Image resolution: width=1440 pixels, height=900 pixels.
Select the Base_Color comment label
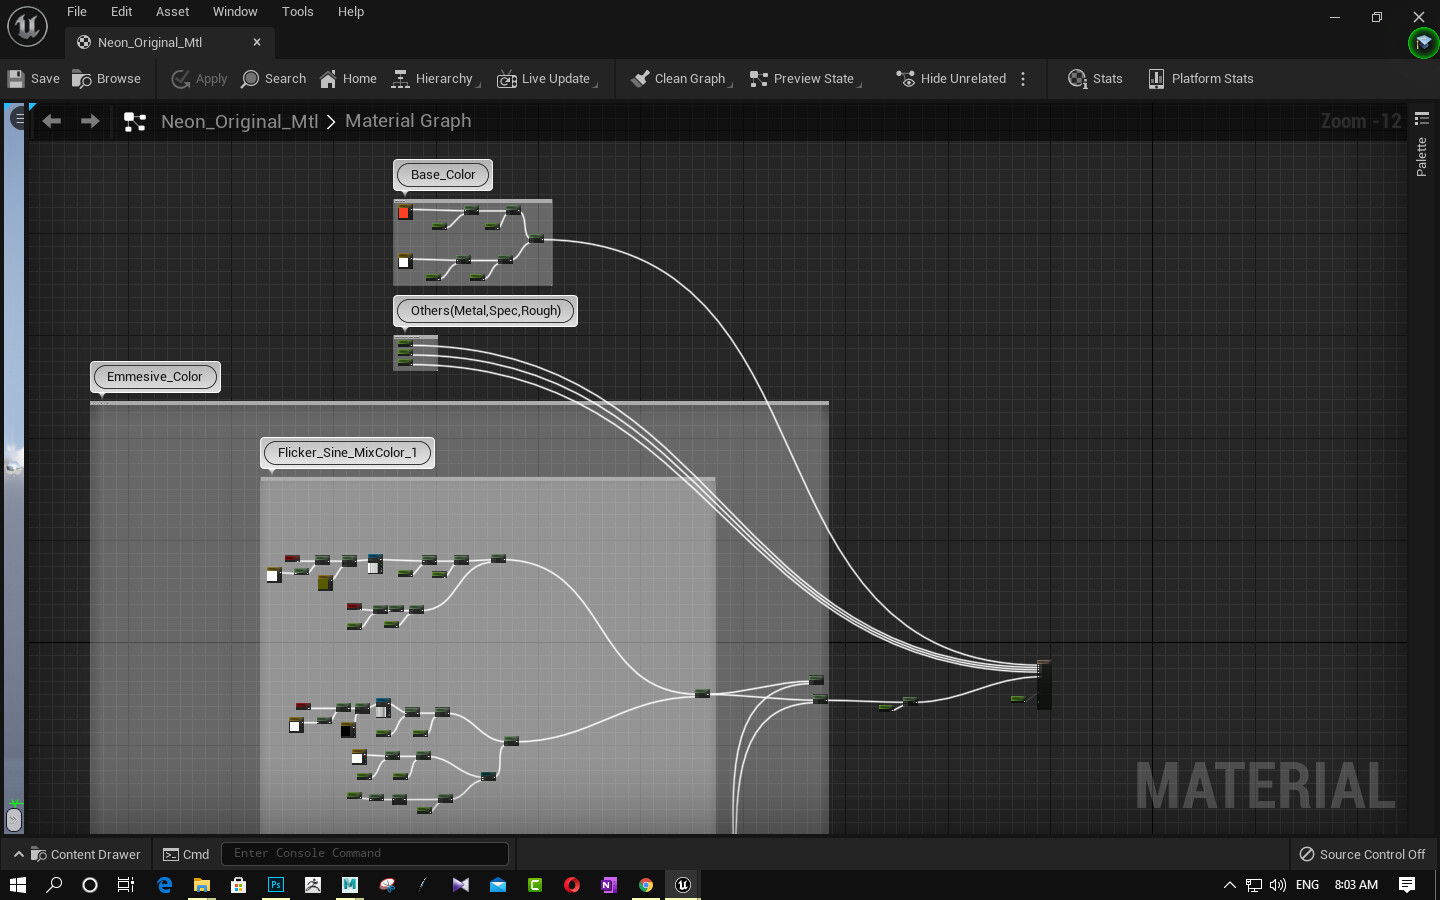click(443, 174)
